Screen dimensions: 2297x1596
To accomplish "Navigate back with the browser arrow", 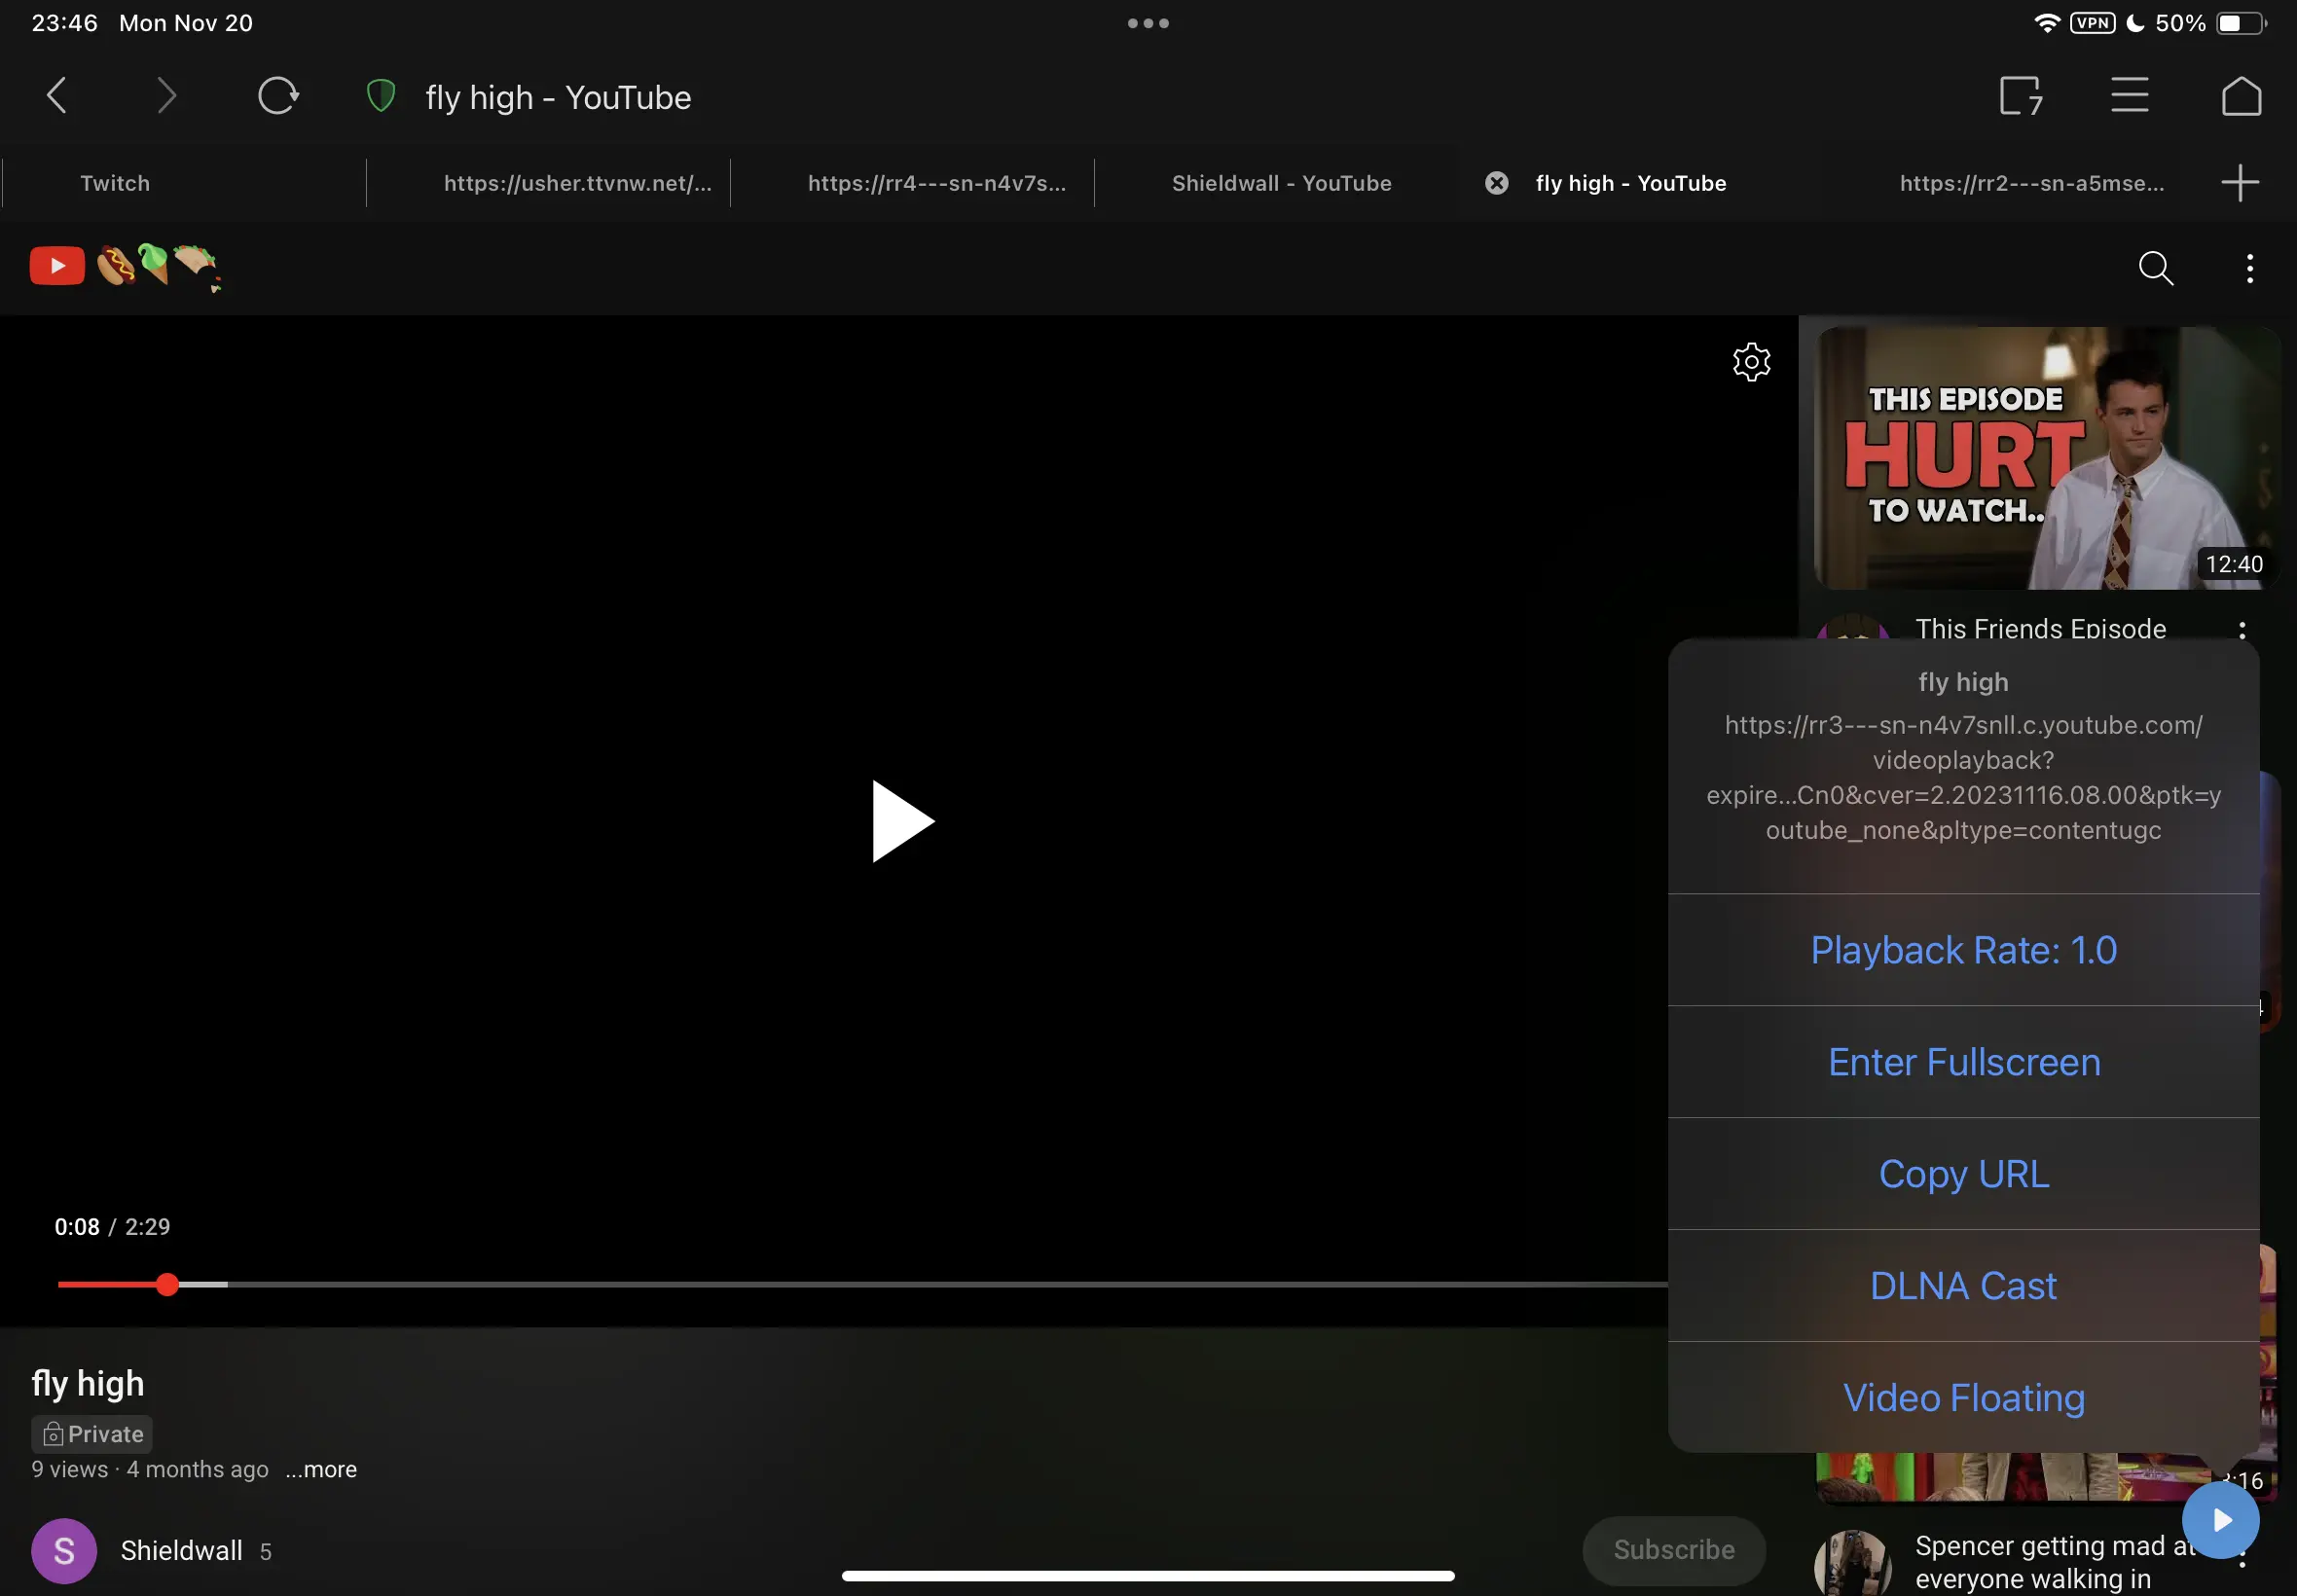I will 57,95.
